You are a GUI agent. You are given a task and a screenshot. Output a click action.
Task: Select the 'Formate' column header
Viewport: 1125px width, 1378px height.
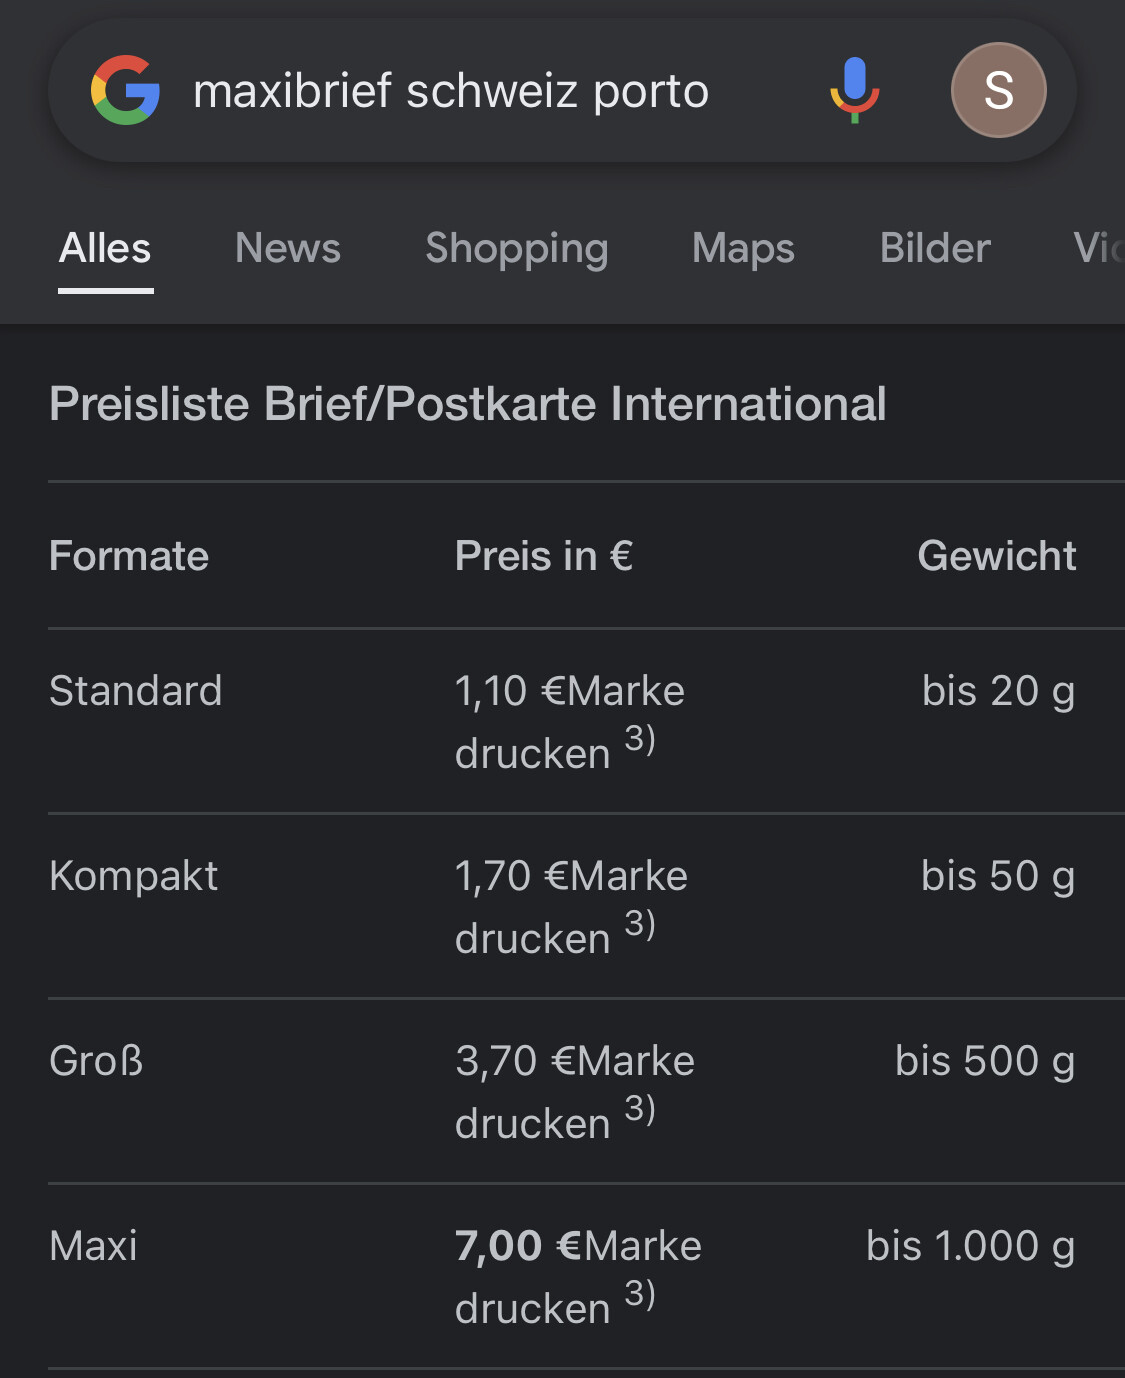pos(129,556)
